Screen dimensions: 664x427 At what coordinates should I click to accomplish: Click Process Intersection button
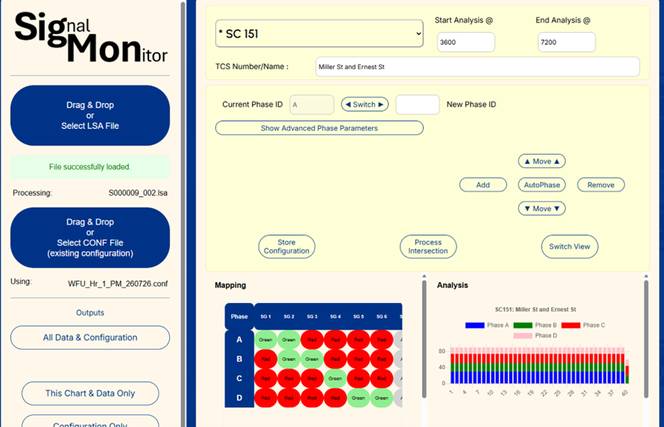[428, 247]
